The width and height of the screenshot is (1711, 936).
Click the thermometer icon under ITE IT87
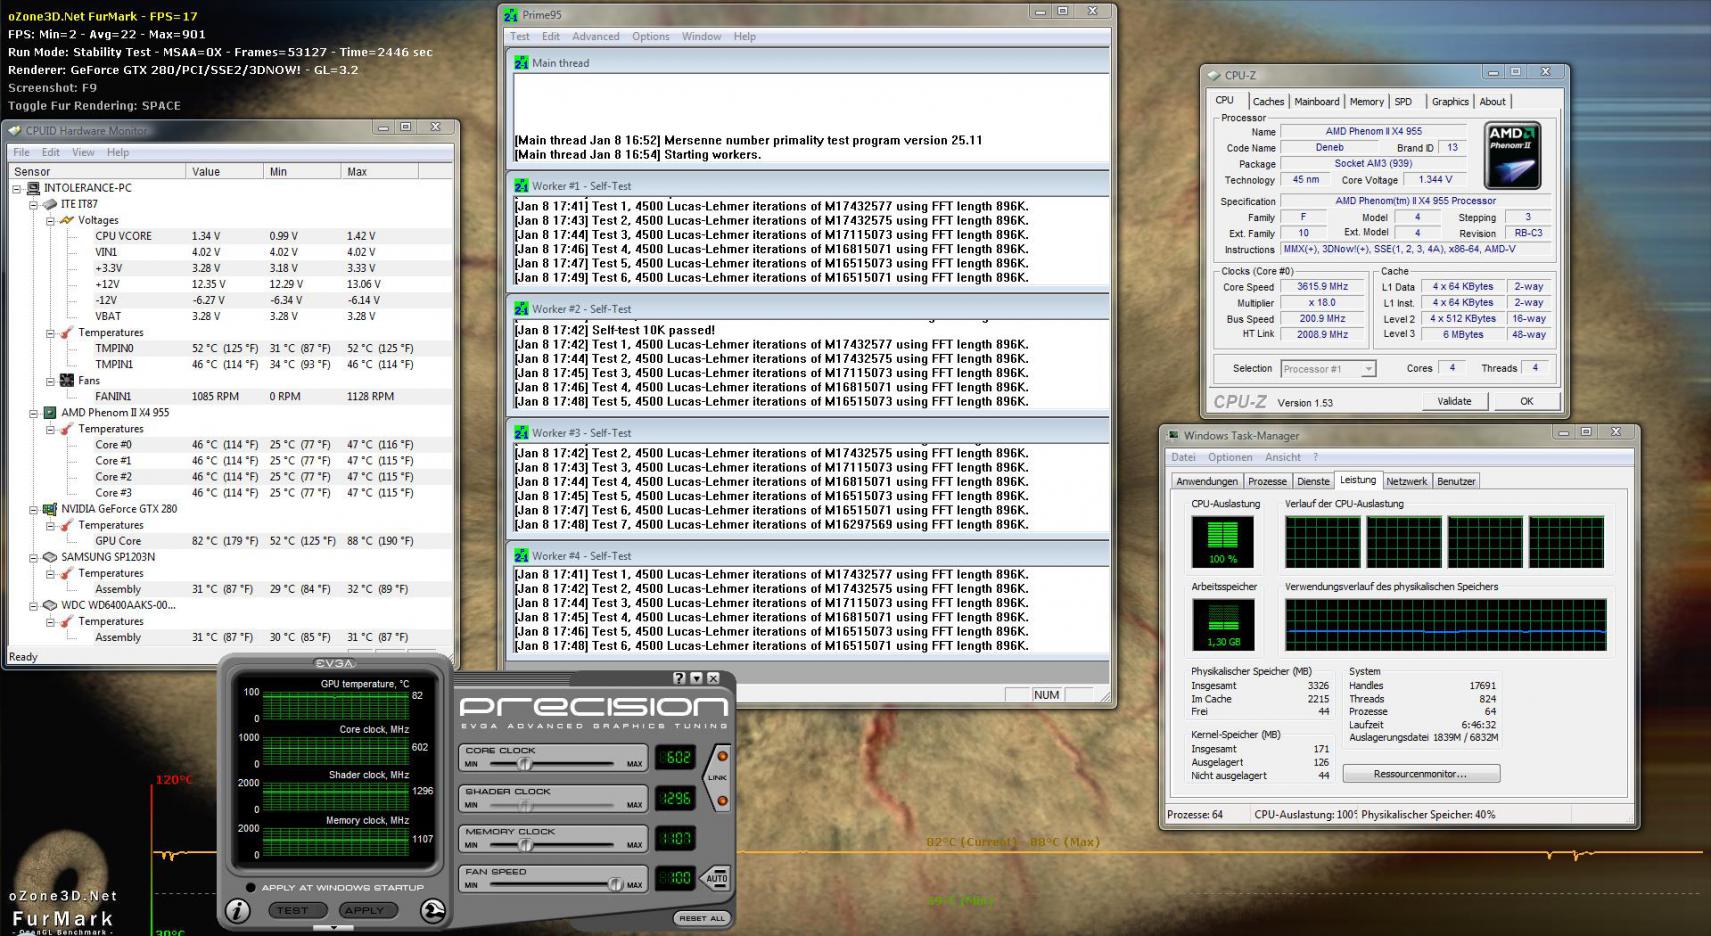(67, 332)
